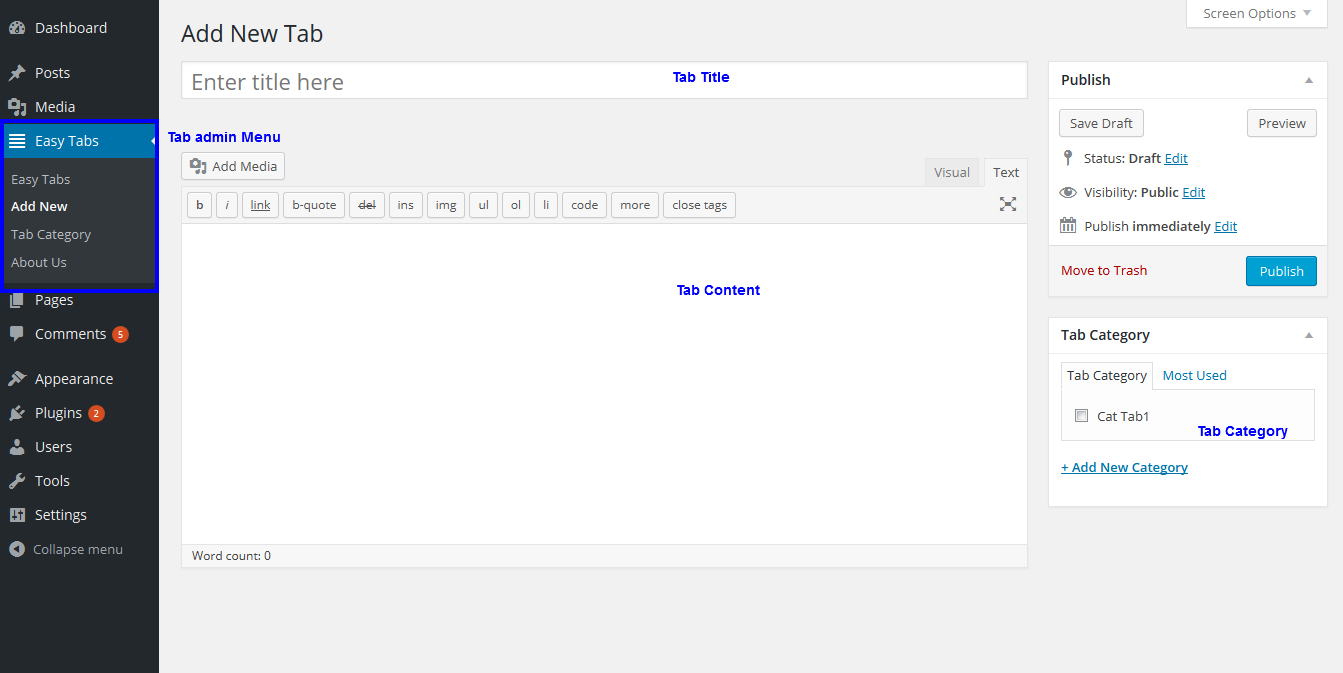Click the Appearance paintbrush icon
Screen dimensions: 1343x673
pyautogui.click(x=17, y=379)
